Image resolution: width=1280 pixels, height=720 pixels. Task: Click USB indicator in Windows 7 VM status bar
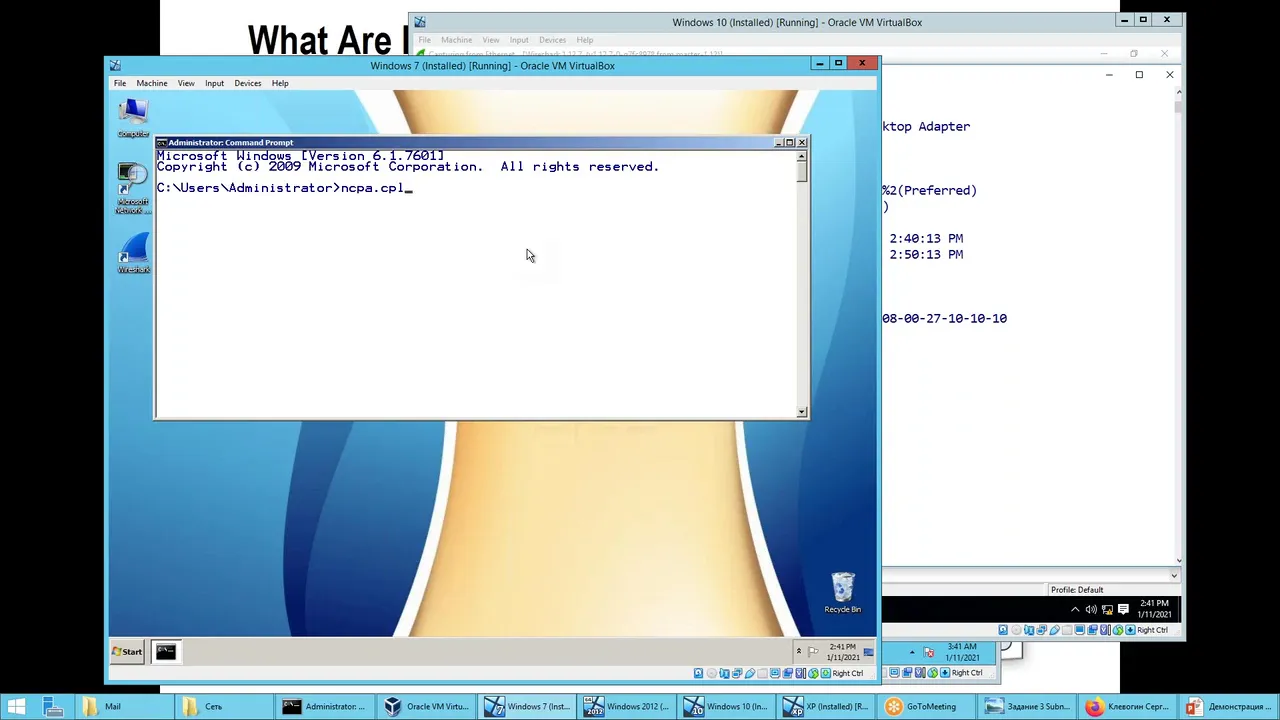point(749,673)
